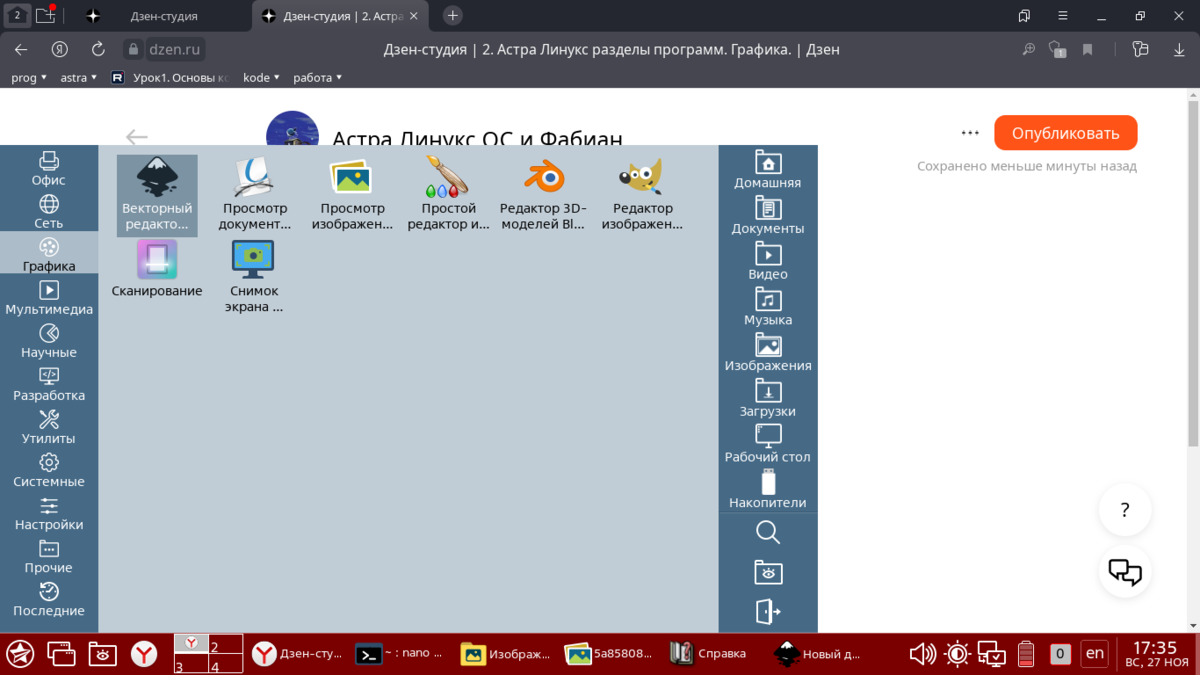The height and width of the screenshot is (675, 1200).
Task: Switch to virtual desktop 4
Action: click(x=226, y=664)
